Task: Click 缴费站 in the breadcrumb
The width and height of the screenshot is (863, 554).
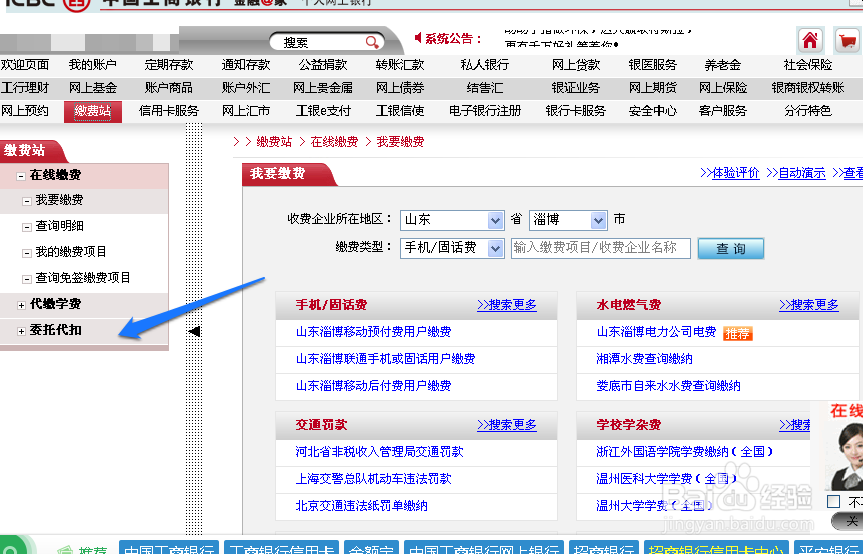Action: (274, 142)
